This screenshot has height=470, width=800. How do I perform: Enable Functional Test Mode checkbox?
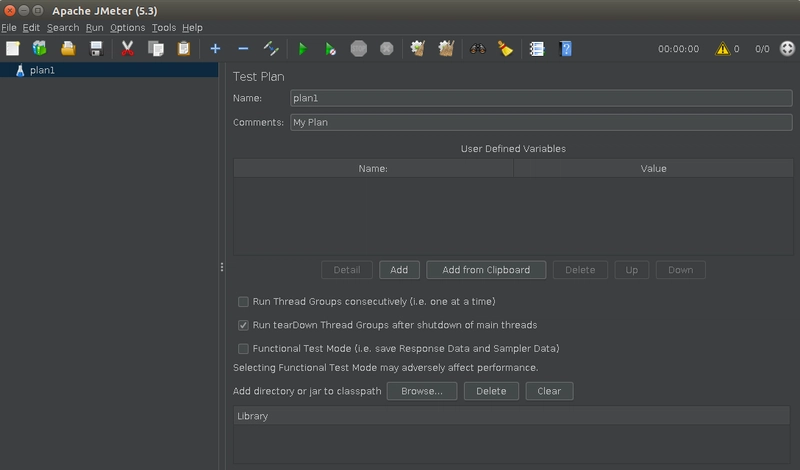tap(243, 349)
